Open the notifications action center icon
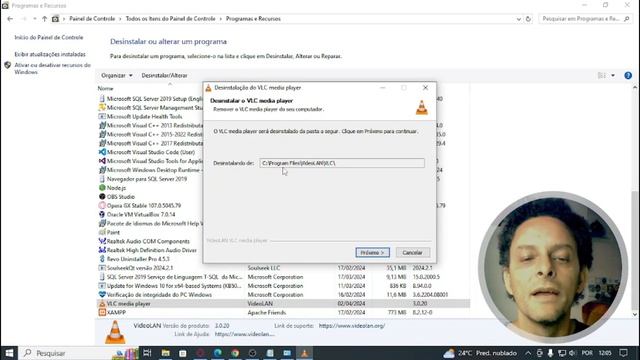 623,353
